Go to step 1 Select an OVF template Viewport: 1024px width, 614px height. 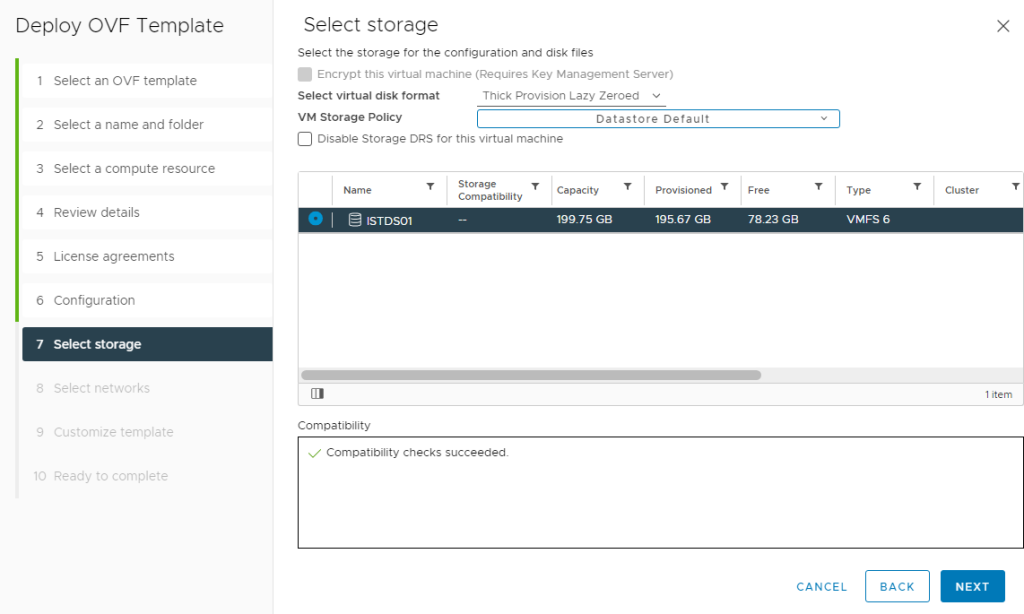pyautogui.click(x=148, y=81)
